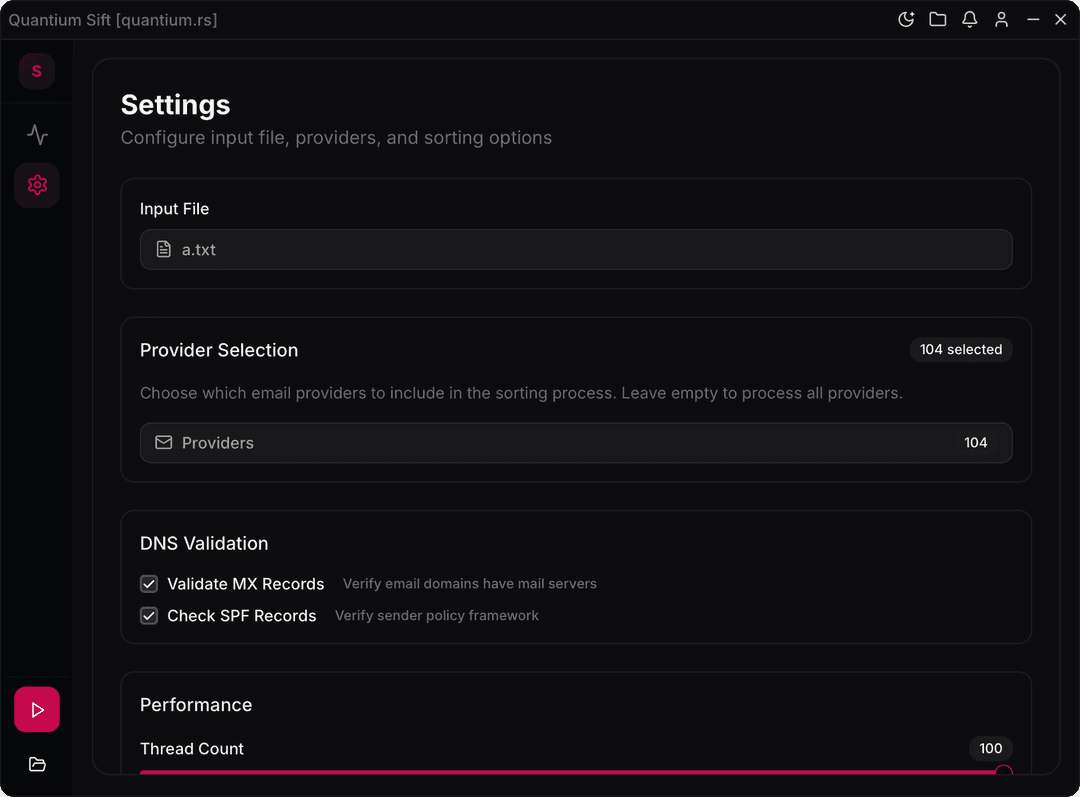Open the activity pulse view in sidebar
Viewport: 1080px width, 797px height.
37,134
